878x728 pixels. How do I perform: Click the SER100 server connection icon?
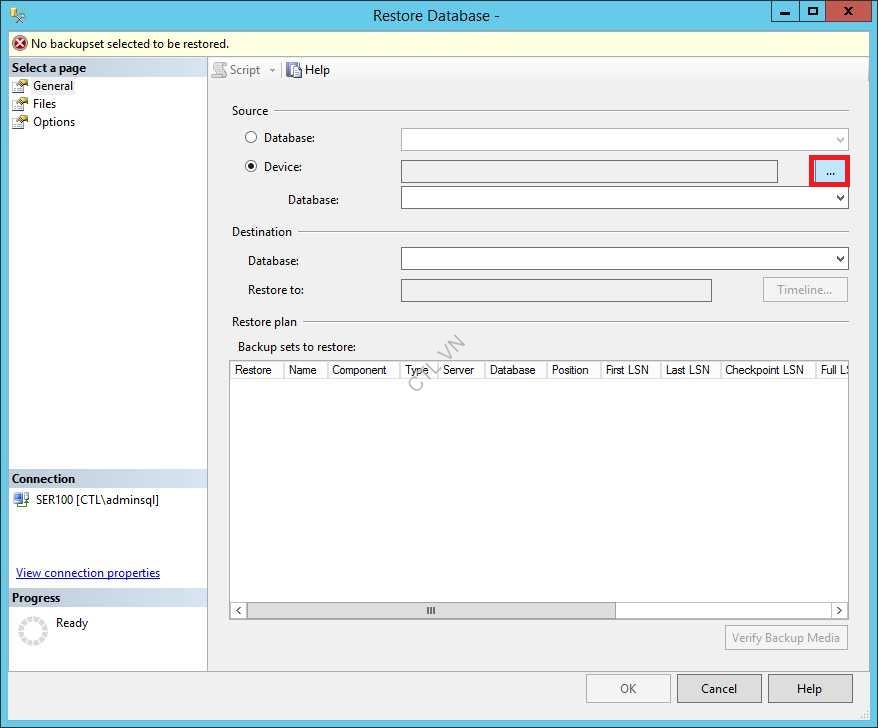tap(20, 499)
